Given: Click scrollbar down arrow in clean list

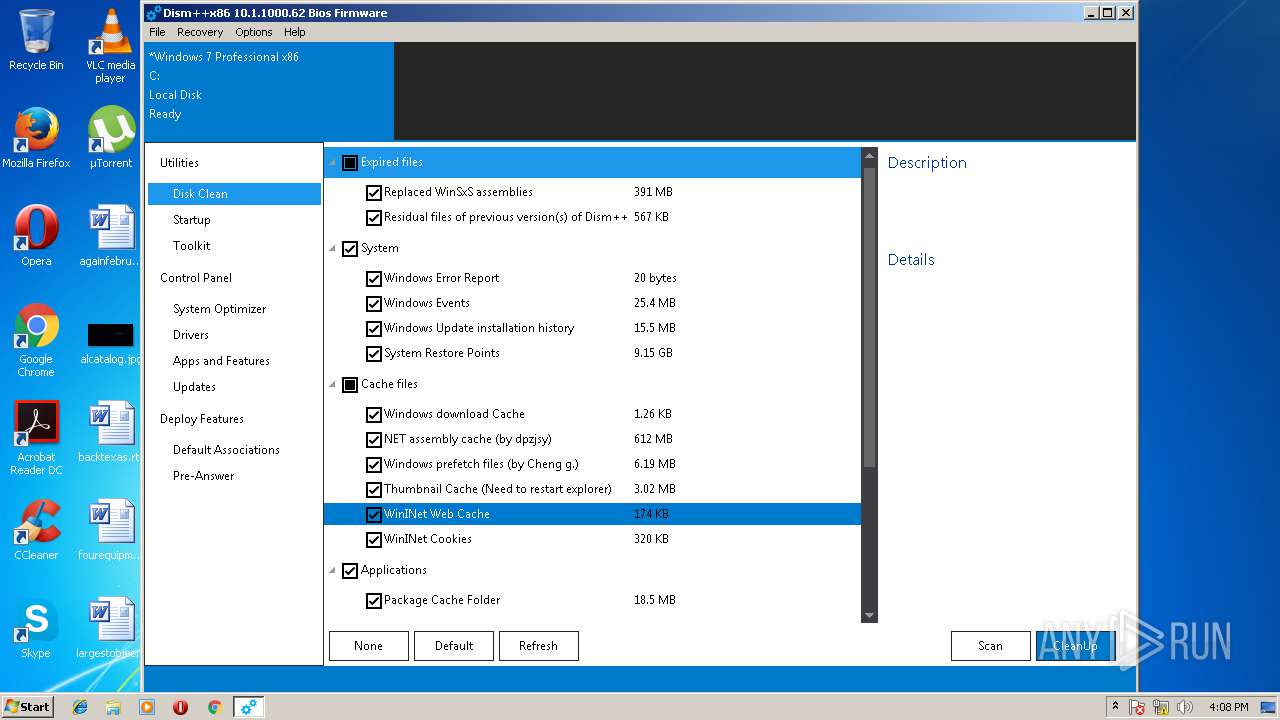Looking at the screenshot, I should pyautogui.click(x=869, y=615).
